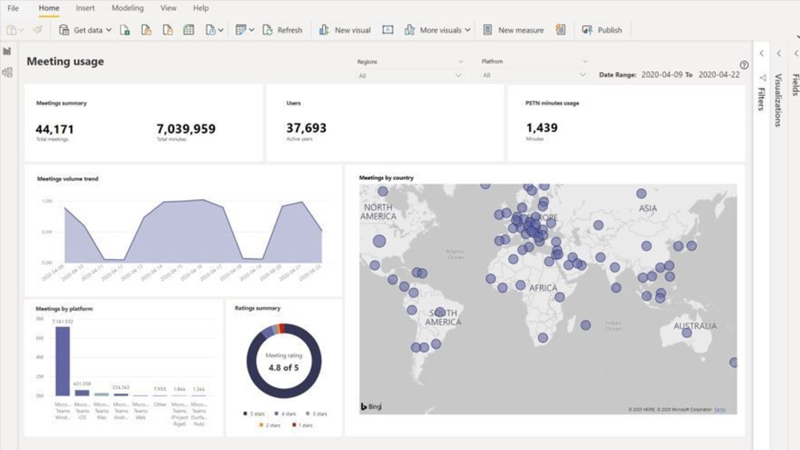Click the start date 2020-04-09
Viewport: 800px width, 450px height.
pos(662,74)
